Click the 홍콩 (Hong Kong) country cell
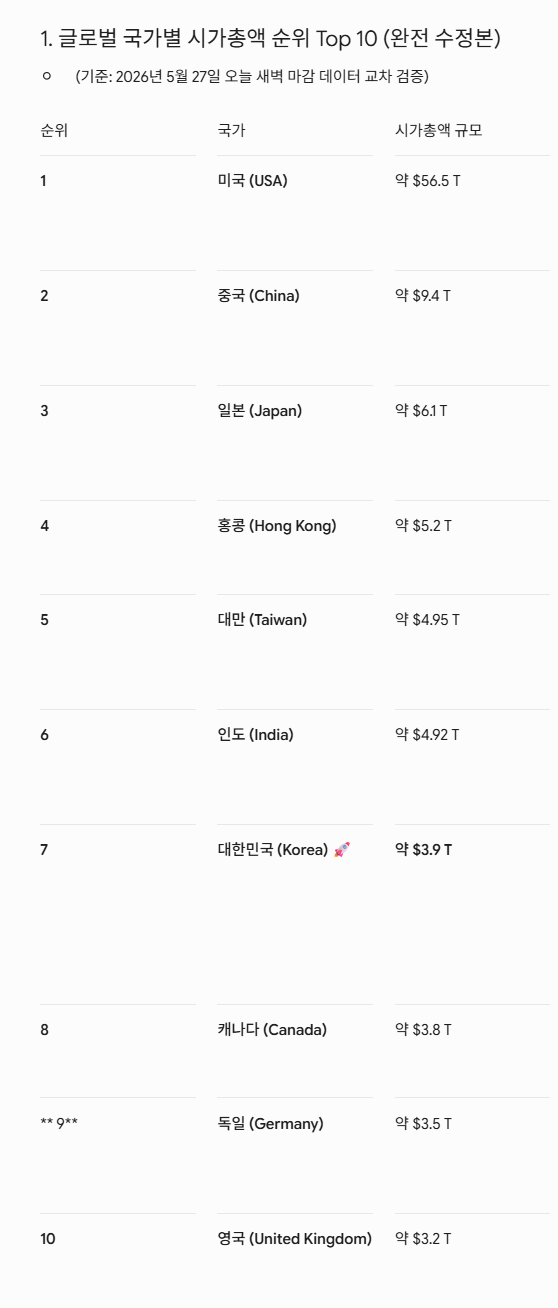The image size is (558, 1308). click(277, 526)
